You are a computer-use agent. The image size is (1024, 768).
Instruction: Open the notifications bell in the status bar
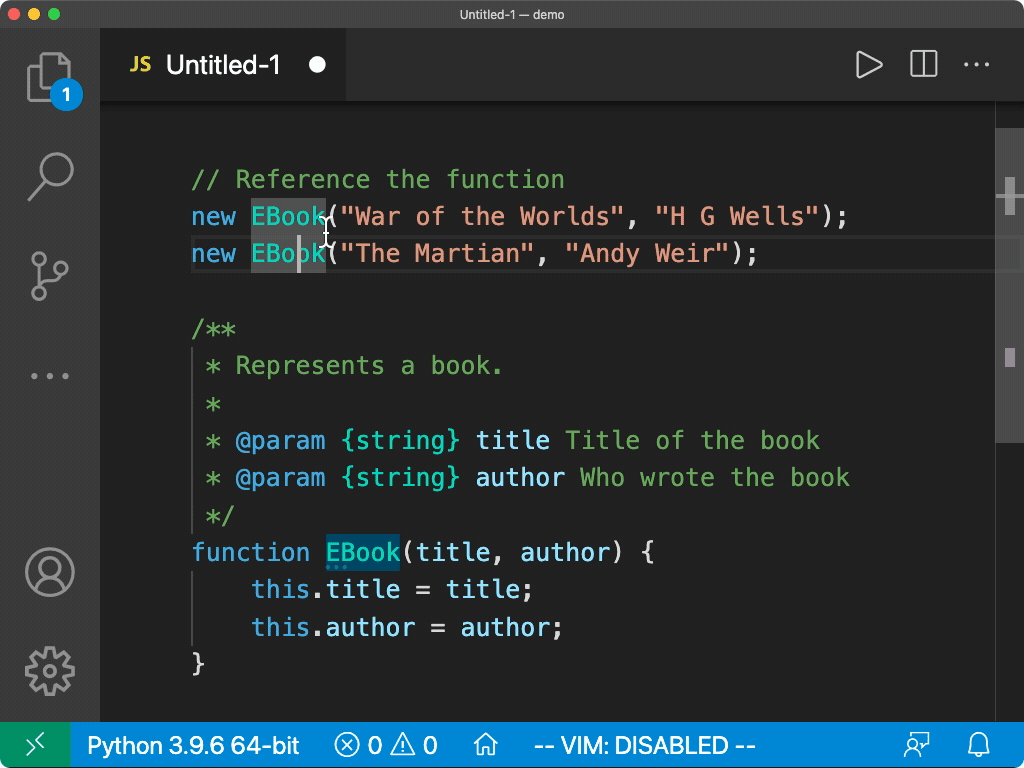pyautogui.click(x=978, y=745)
